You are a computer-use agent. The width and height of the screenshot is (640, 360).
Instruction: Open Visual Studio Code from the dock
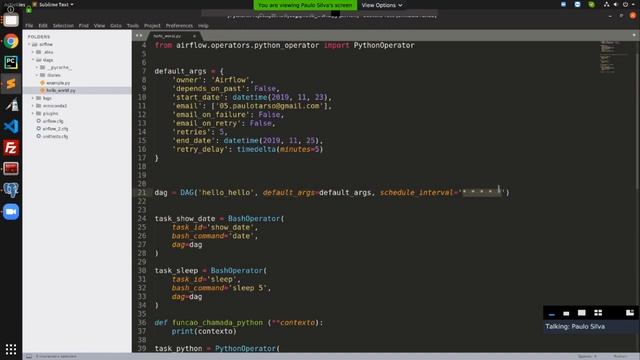point(11,126)
